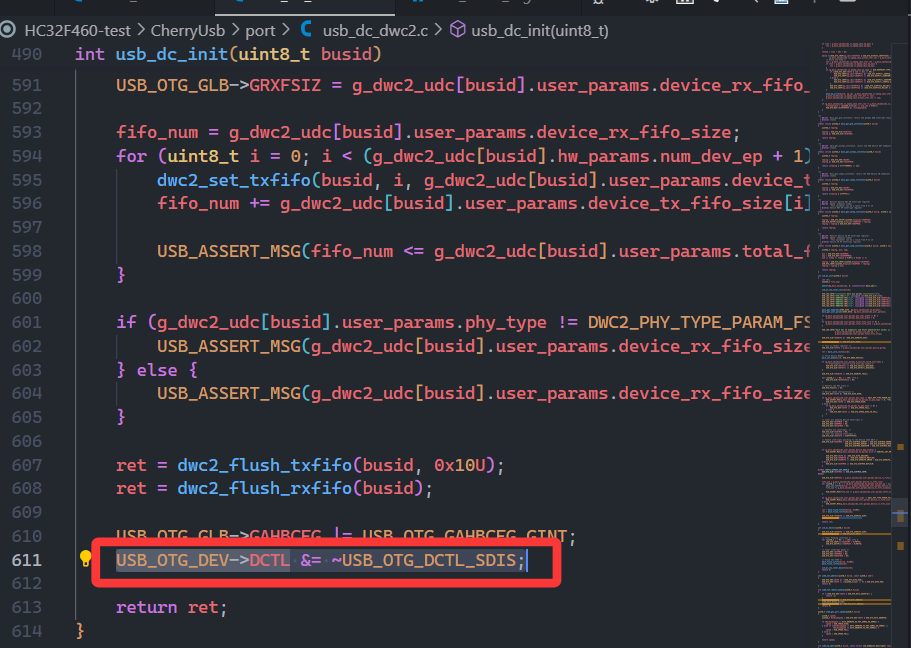Select line number 607 in gutter
Viewport: 911px width, 648px height.
point(27,465)
